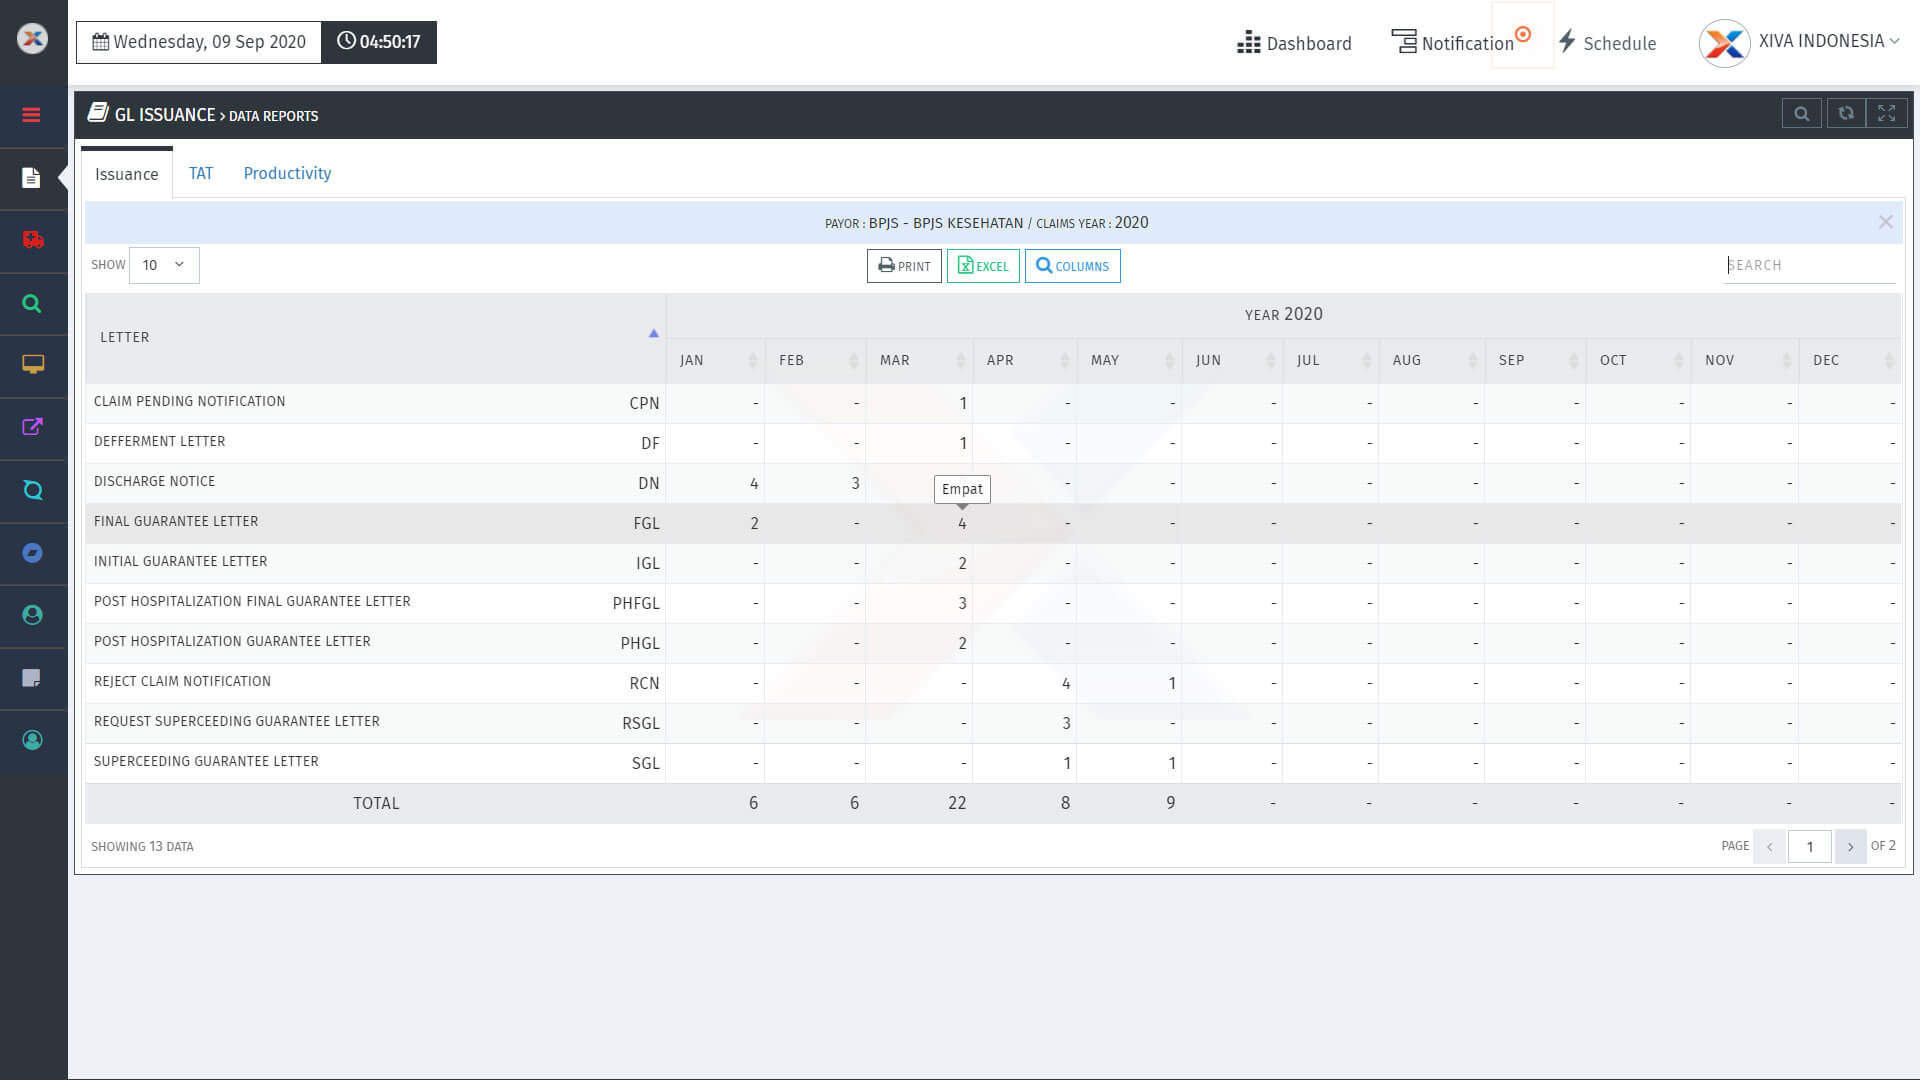The height and width of the screenshot is (1080, 1920).
Task: Click the Print button
Action: click(x=904, y=266)
